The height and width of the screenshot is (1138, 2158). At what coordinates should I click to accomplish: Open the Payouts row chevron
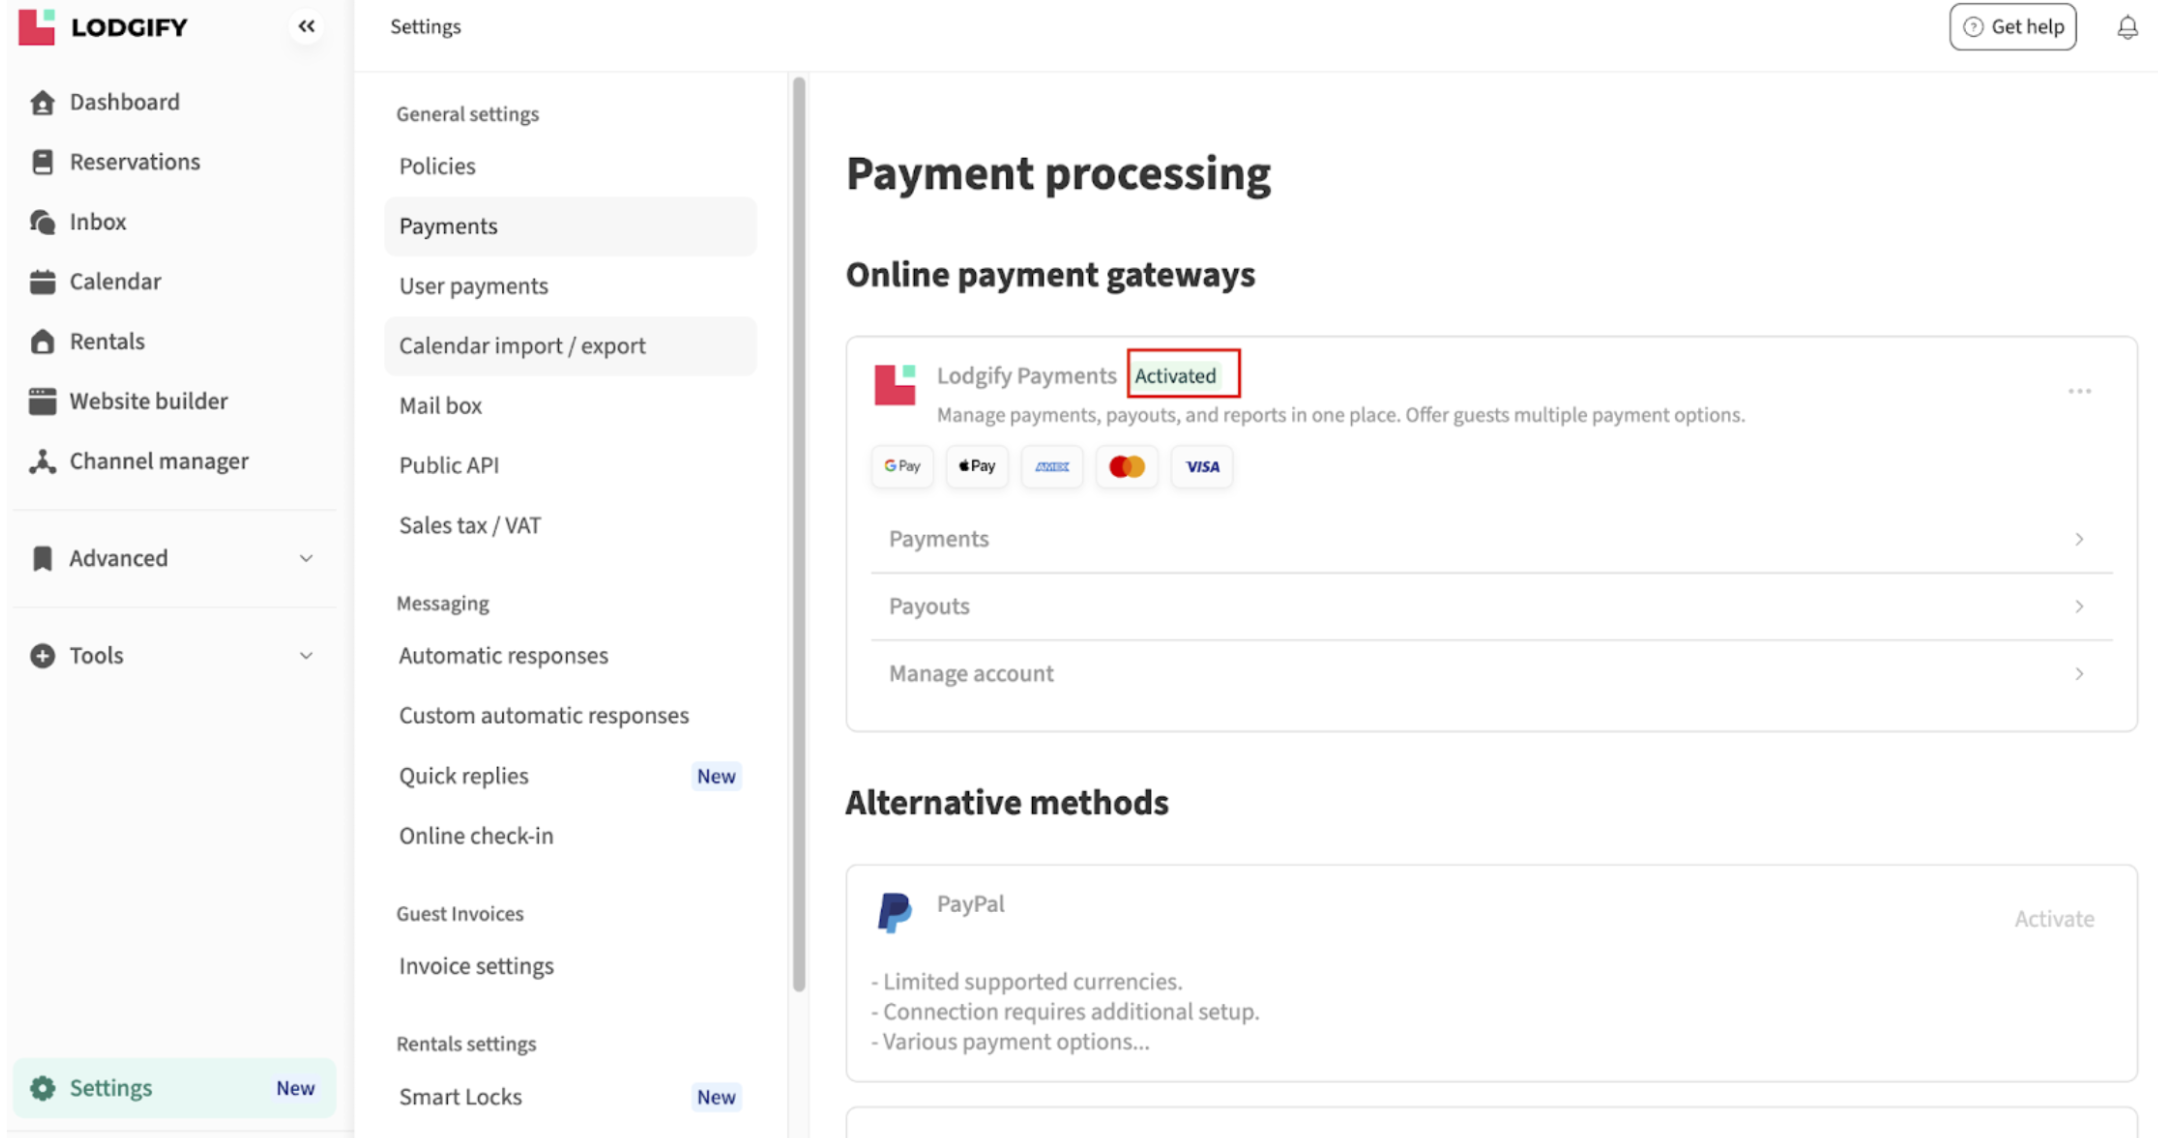tap(2079, 607)
